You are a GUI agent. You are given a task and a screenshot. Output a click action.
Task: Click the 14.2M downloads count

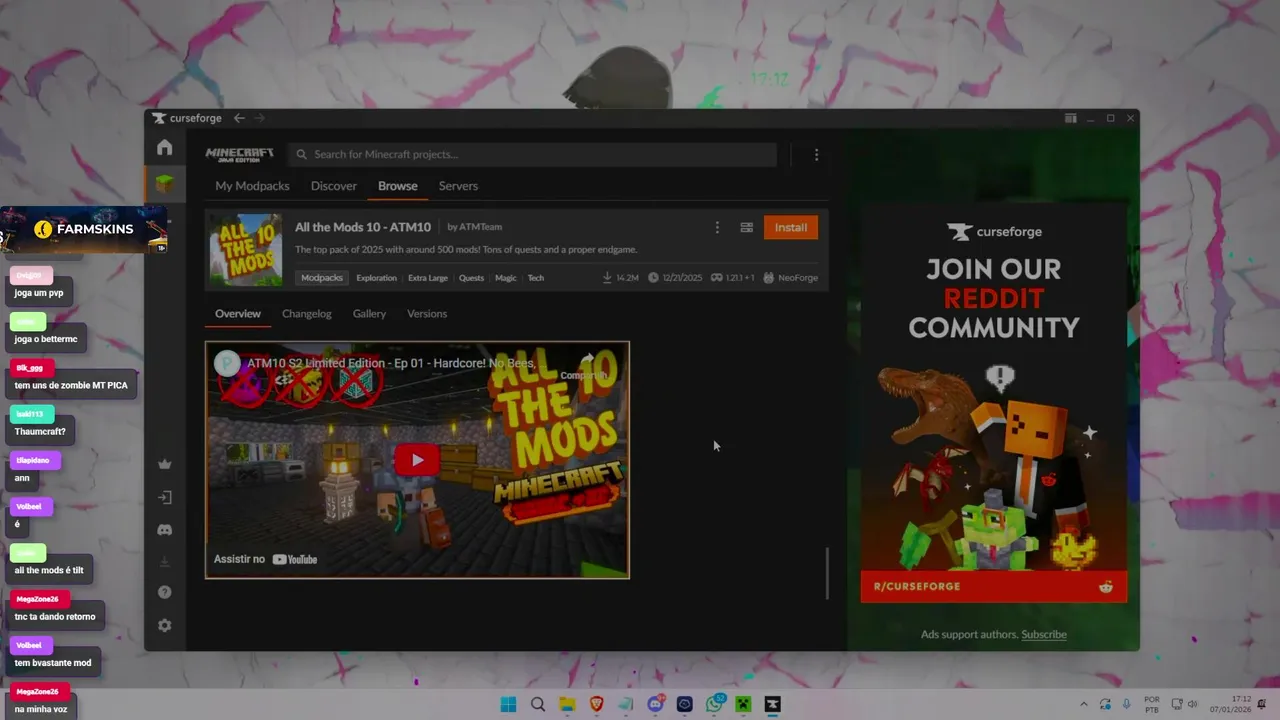point(621,278)
